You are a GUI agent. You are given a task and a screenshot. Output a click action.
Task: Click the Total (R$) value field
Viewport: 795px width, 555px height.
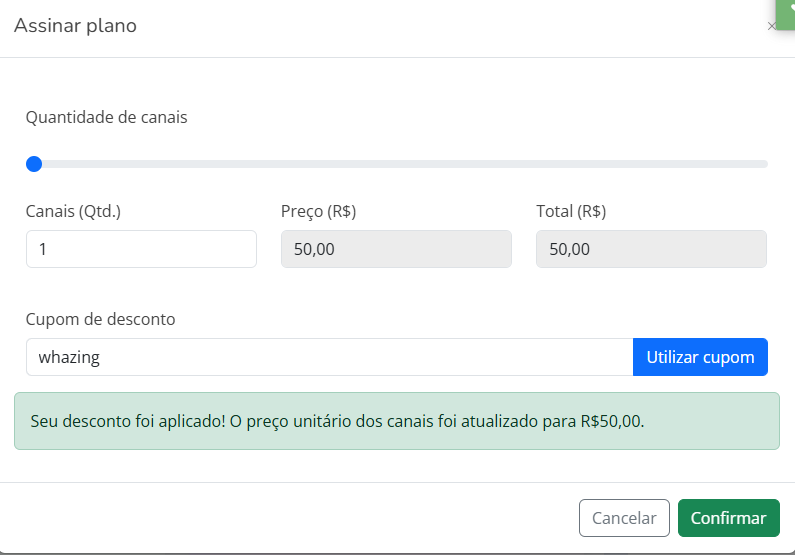click(651, 249)
